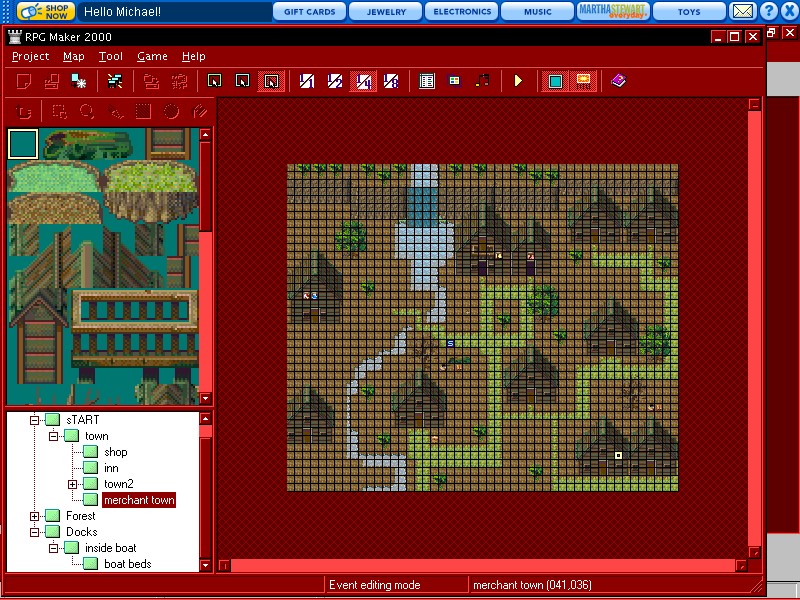800x600 pixels.
Task: Switch to Event layer editing mode
Action: click(271, 81)
